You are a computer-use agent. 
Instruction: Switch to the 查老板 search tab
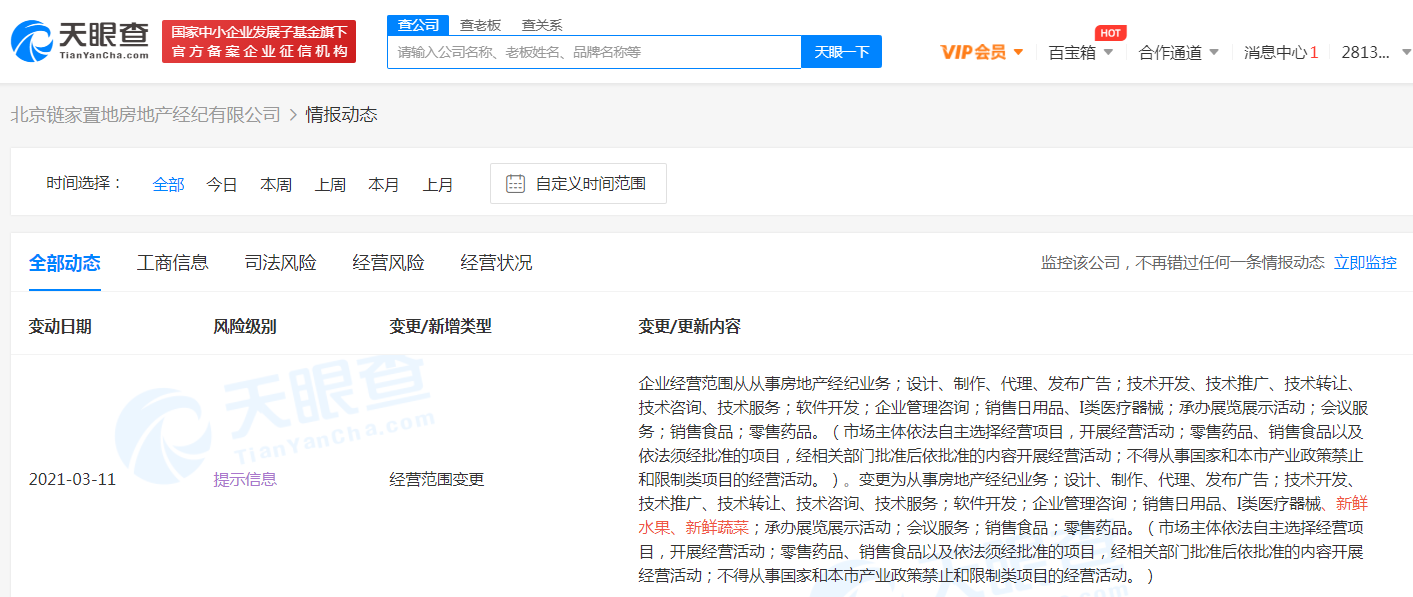click(x=480, y=25)
